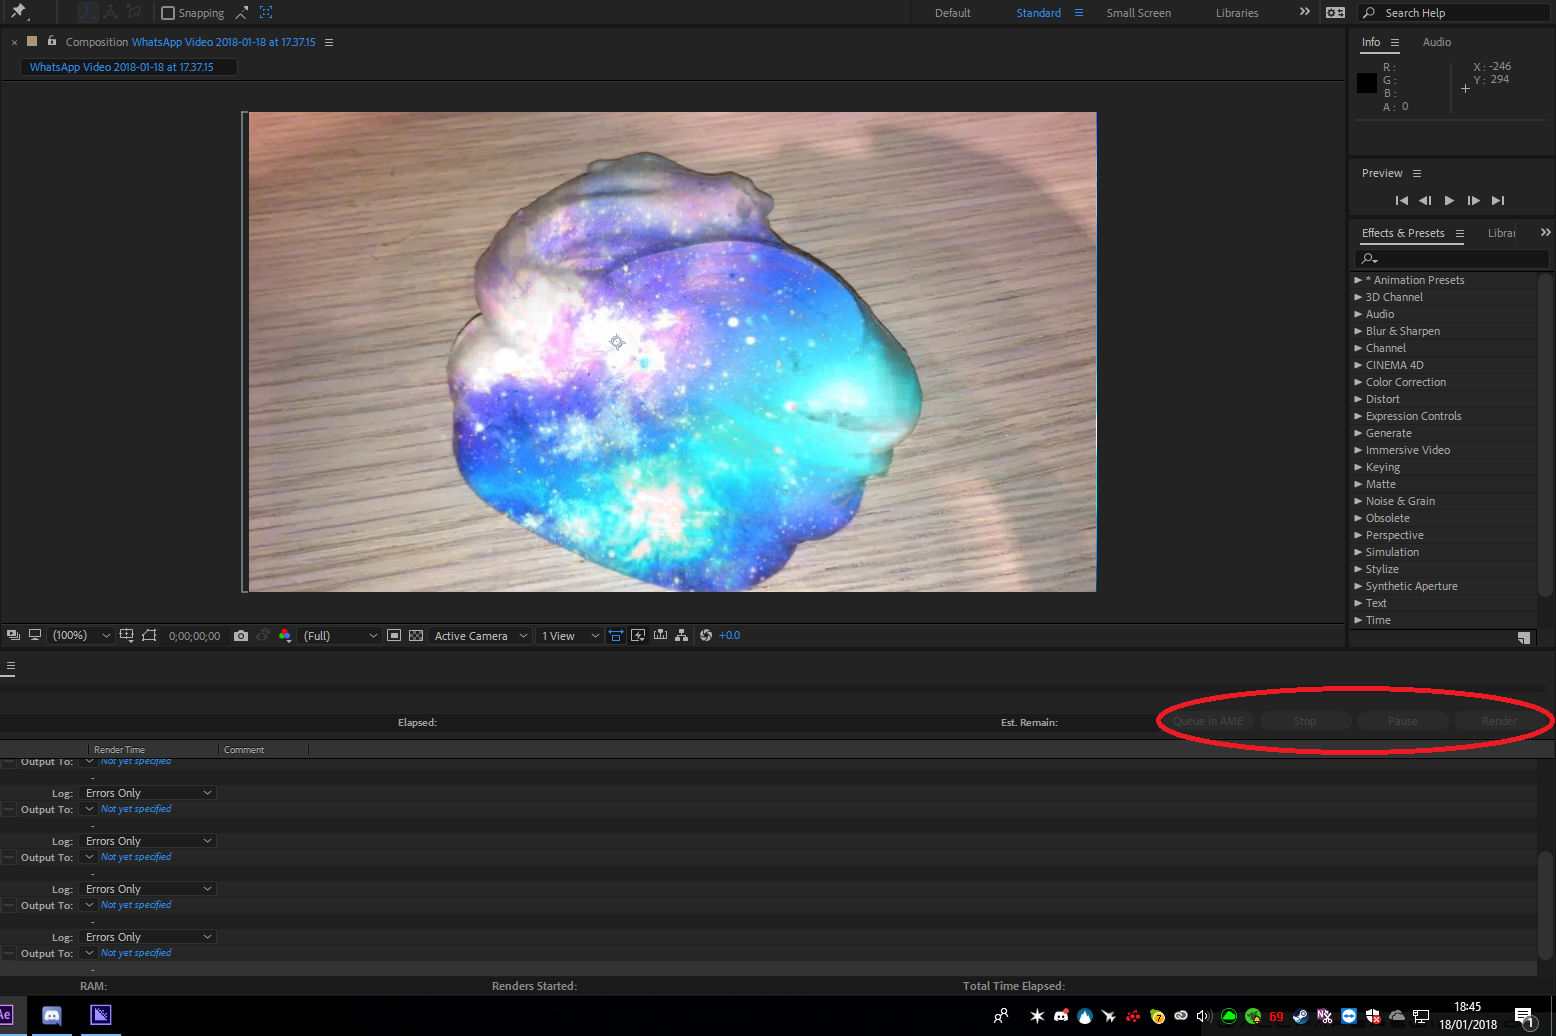Open the Composition panel menu
Screen dimensions: 1556x1036
click(329, 42)
